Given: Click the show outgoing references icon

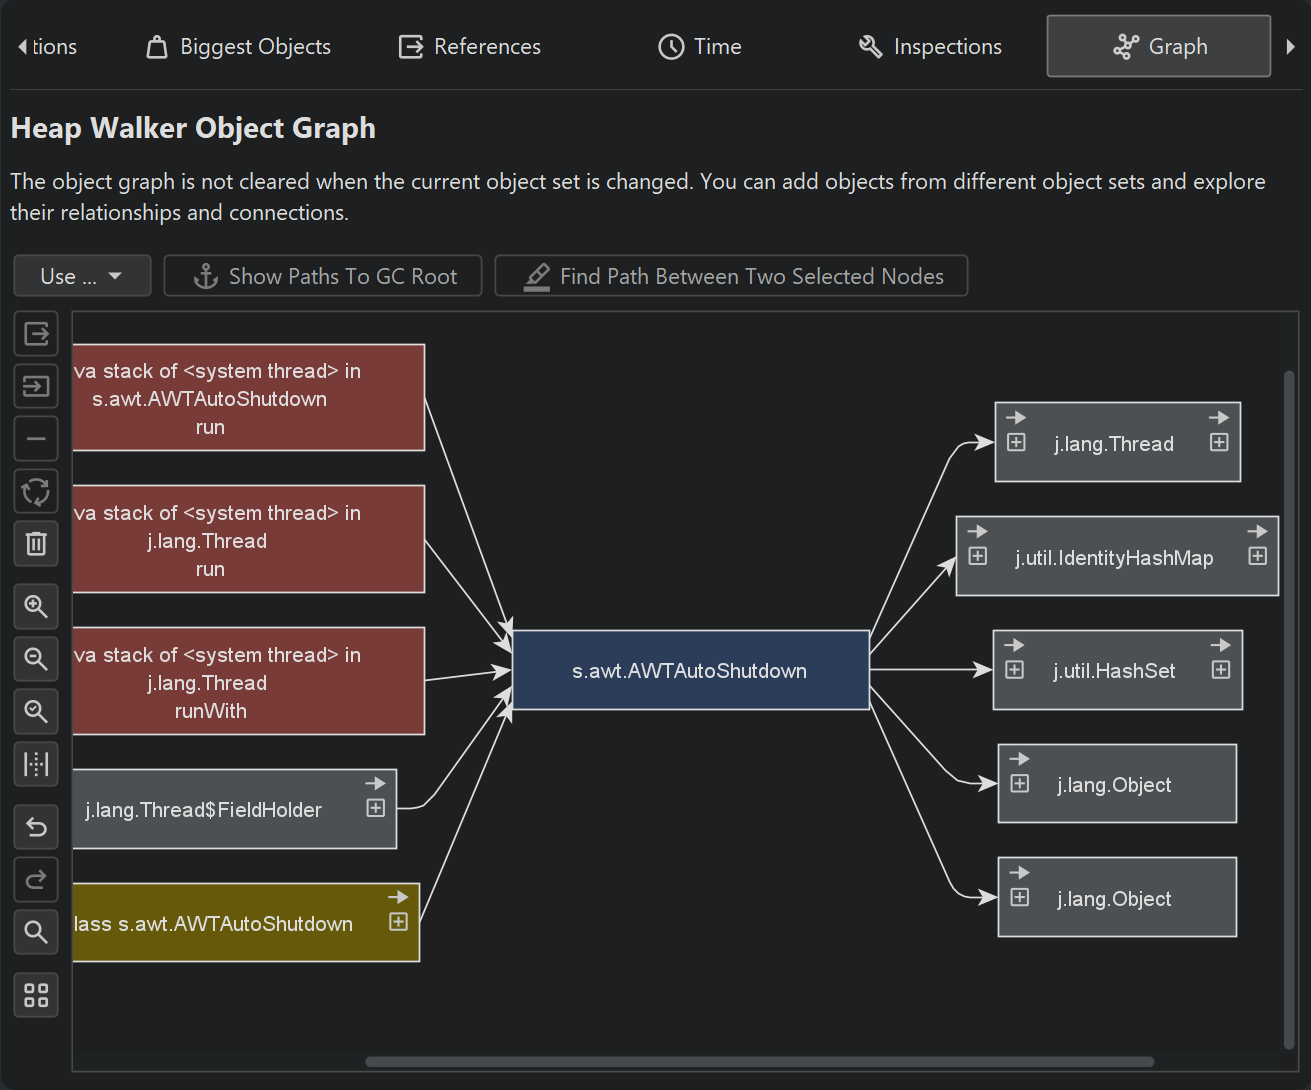Looking at the screenshot, I should click(36, 334).
